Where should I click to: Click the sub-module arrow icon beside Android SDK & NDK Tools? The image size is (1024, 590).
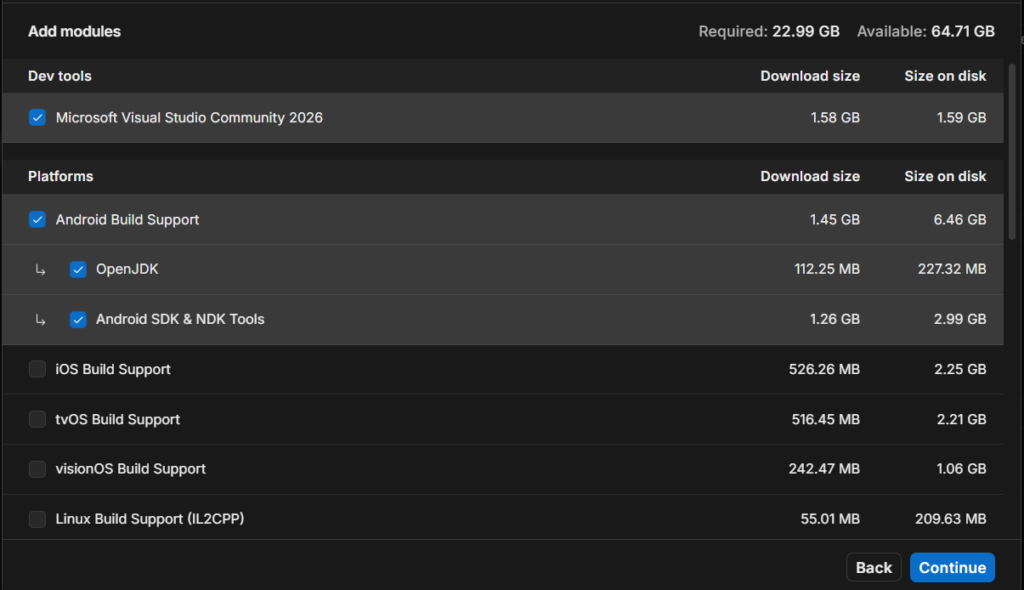[40, 320]
